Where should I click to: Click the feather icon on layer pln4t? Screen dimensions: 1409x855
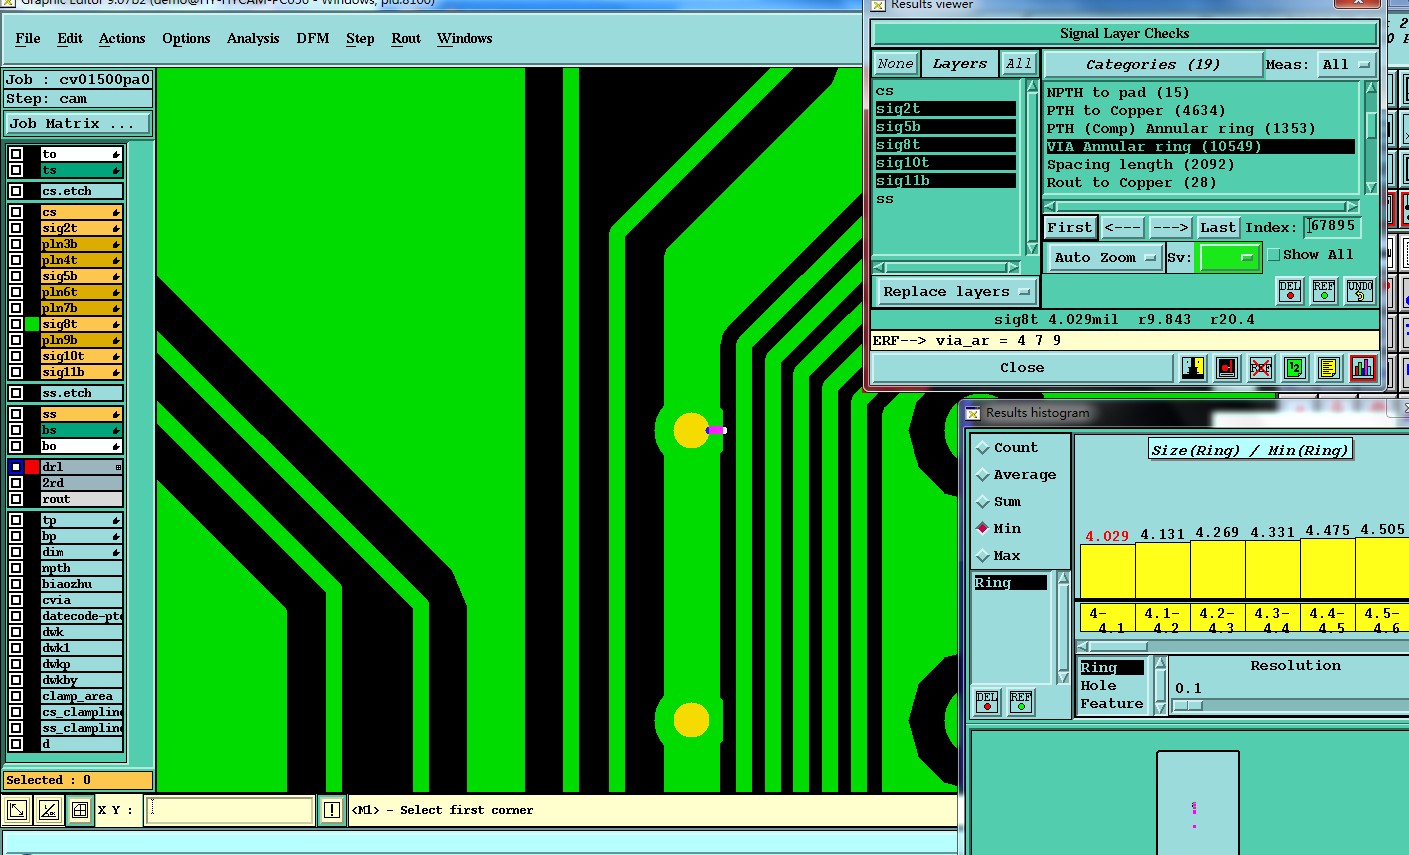(116, 261)
